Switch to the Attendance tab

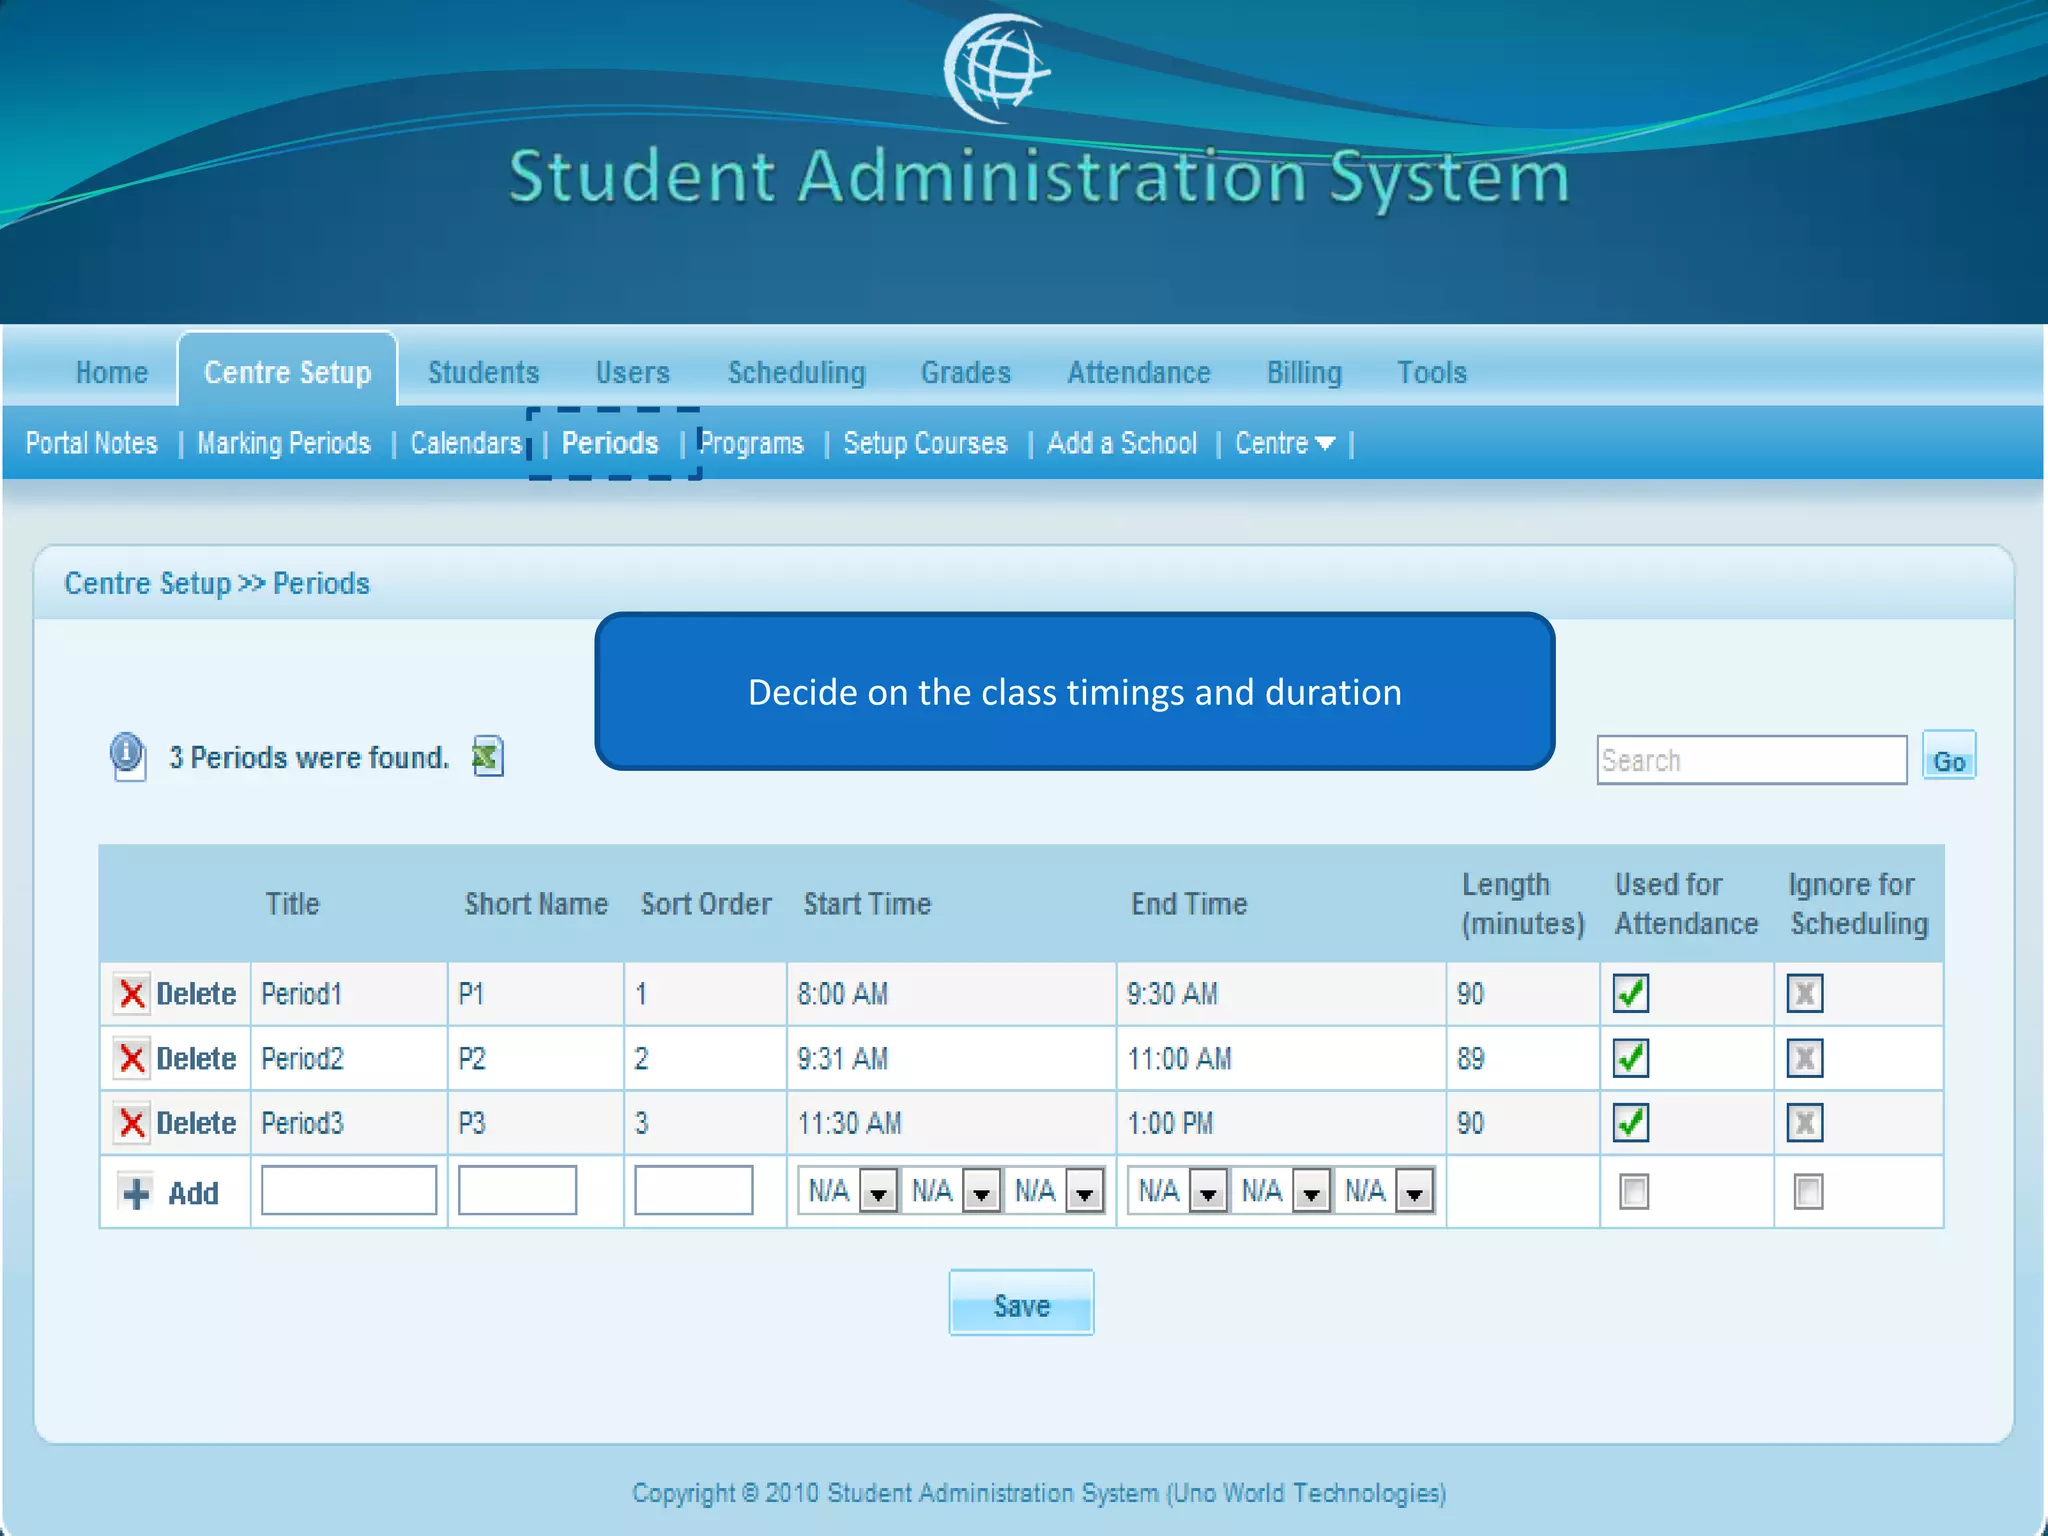(x=1139, y=372)
